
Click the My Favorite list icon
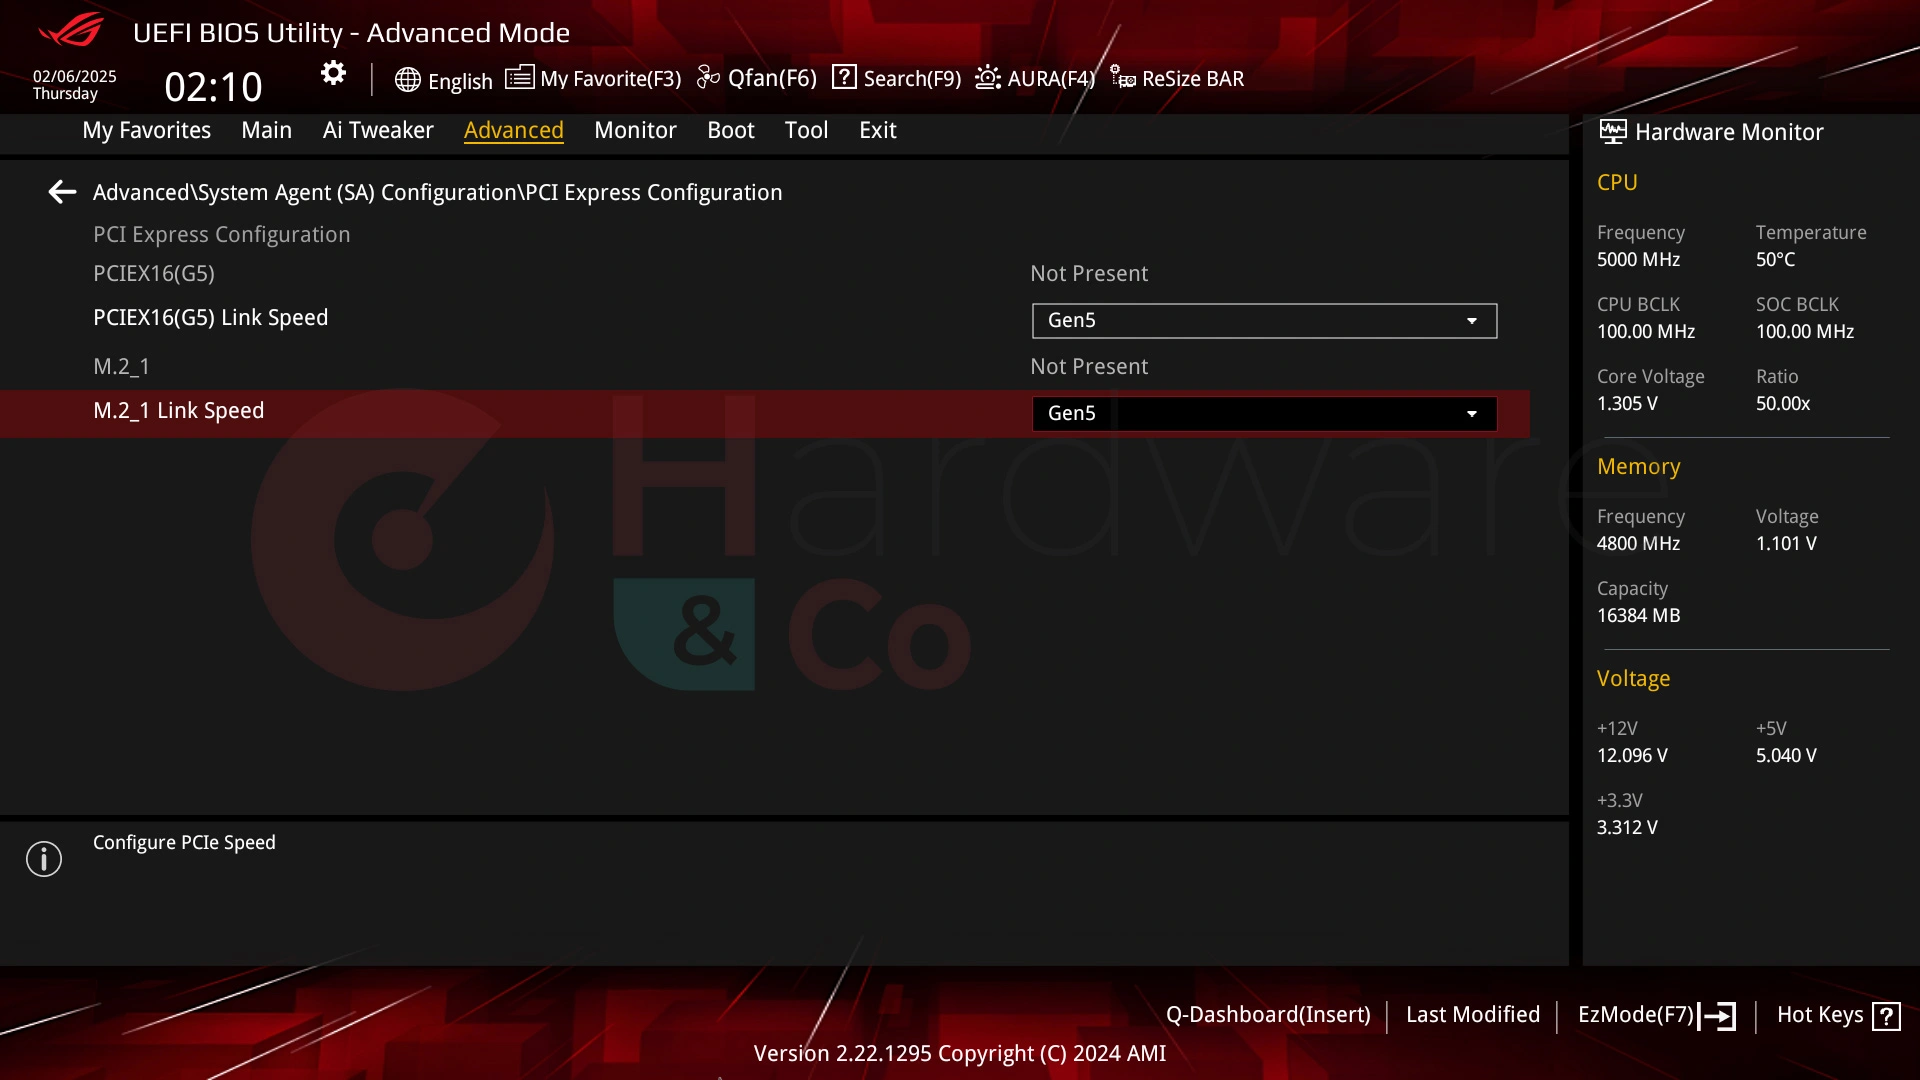click(x=519, y=78)
